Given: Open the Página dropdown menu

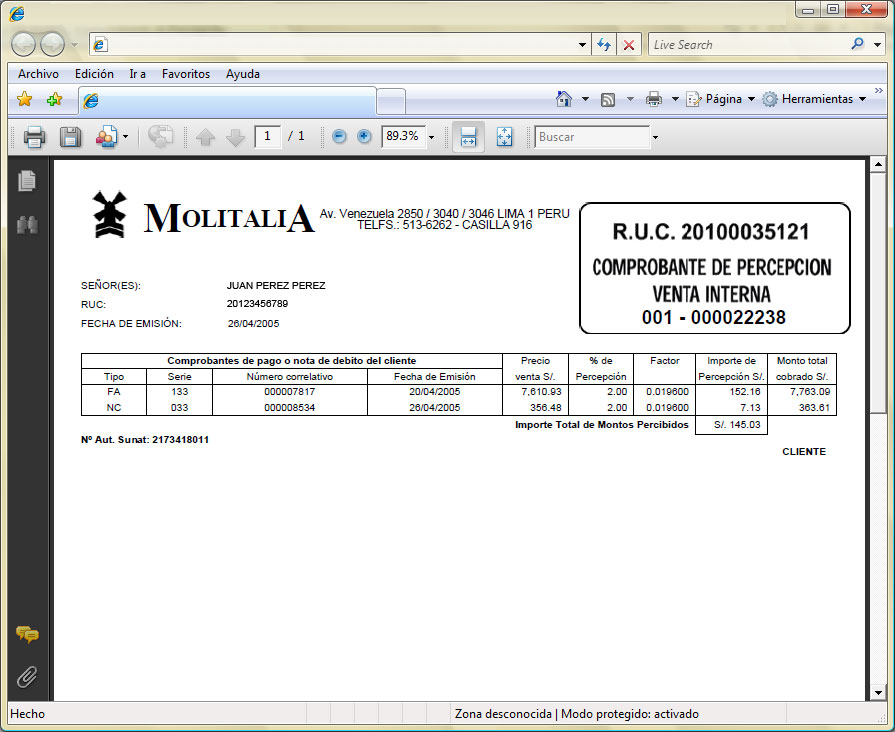Looking at the screenshot, I should point(722,99).
